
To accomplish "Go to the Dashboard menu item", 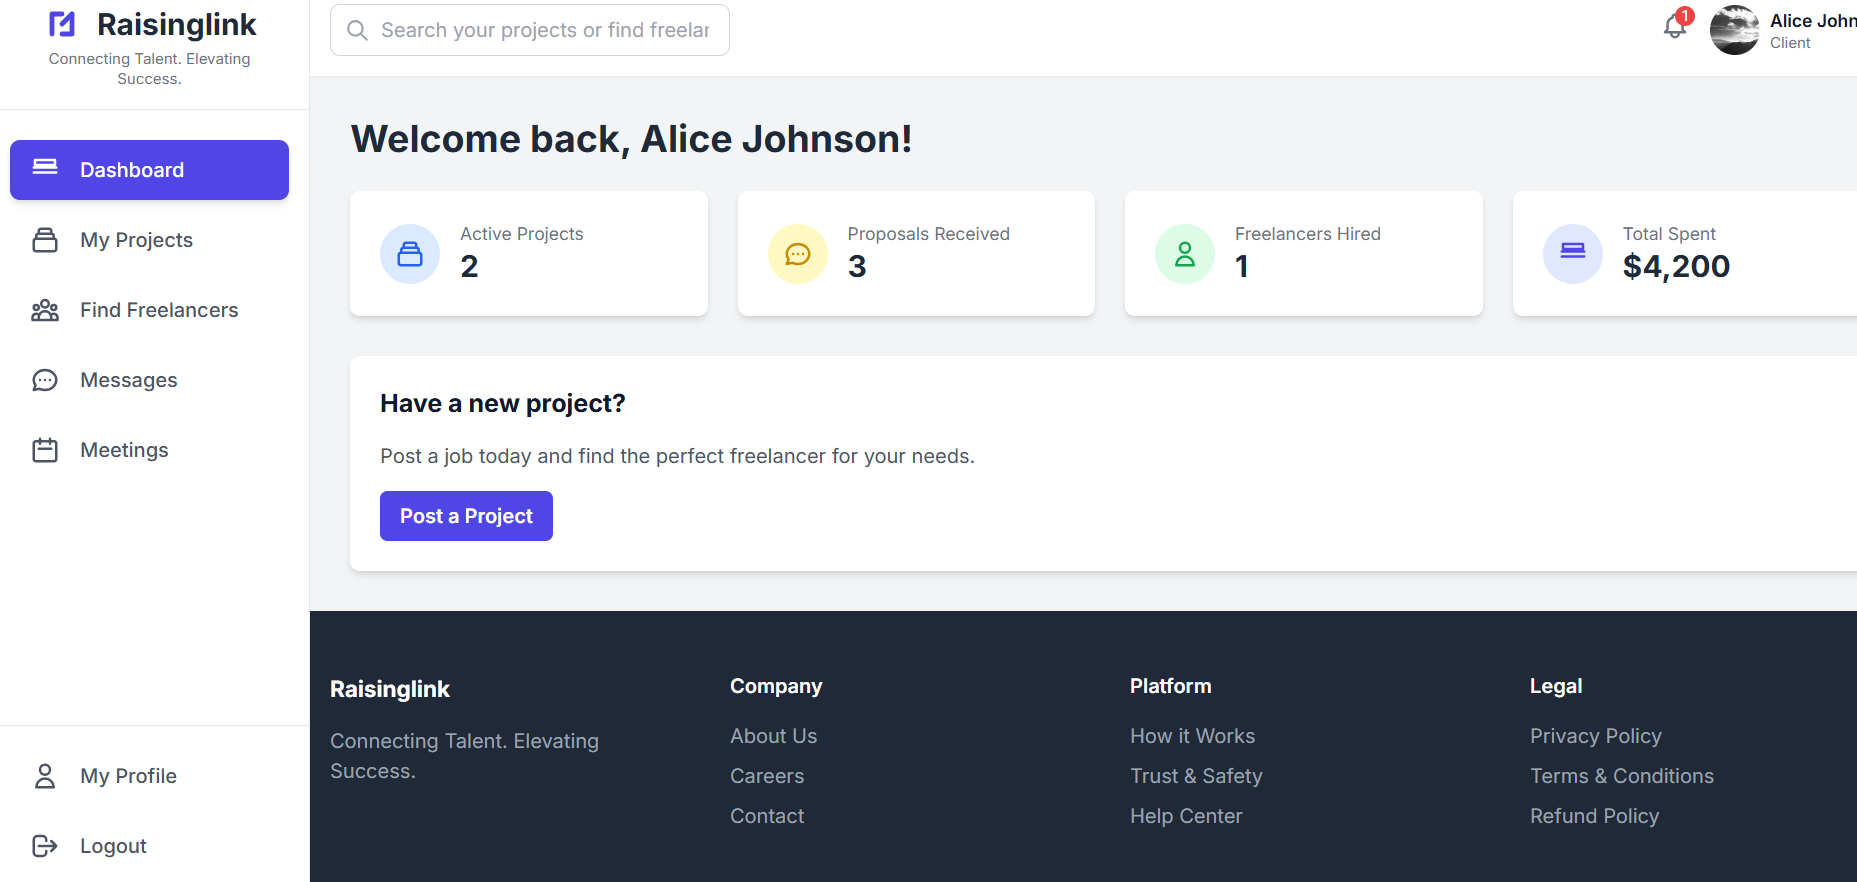I will pos(149,170).
